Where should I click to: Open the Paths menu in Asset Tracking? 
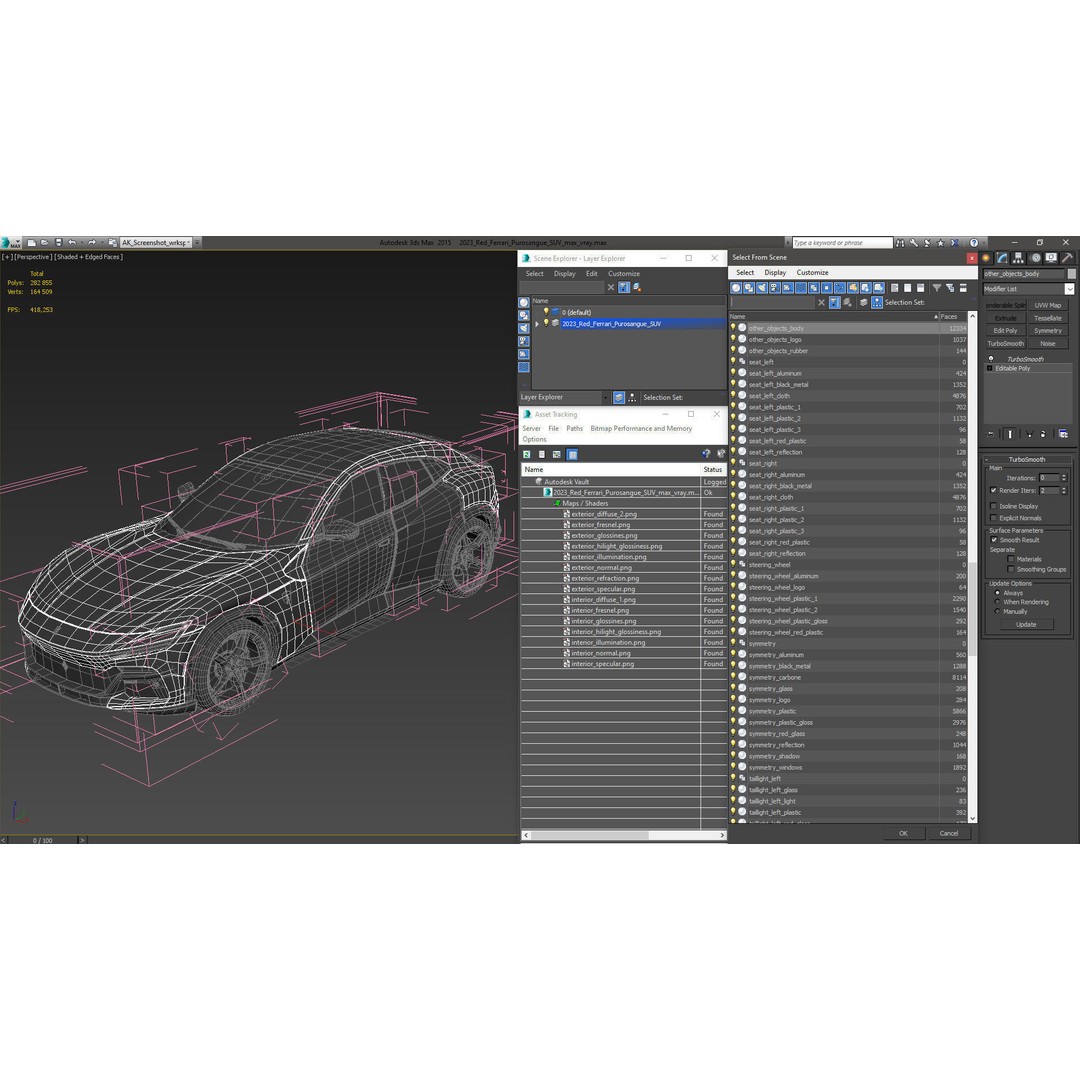click(574, 428)
